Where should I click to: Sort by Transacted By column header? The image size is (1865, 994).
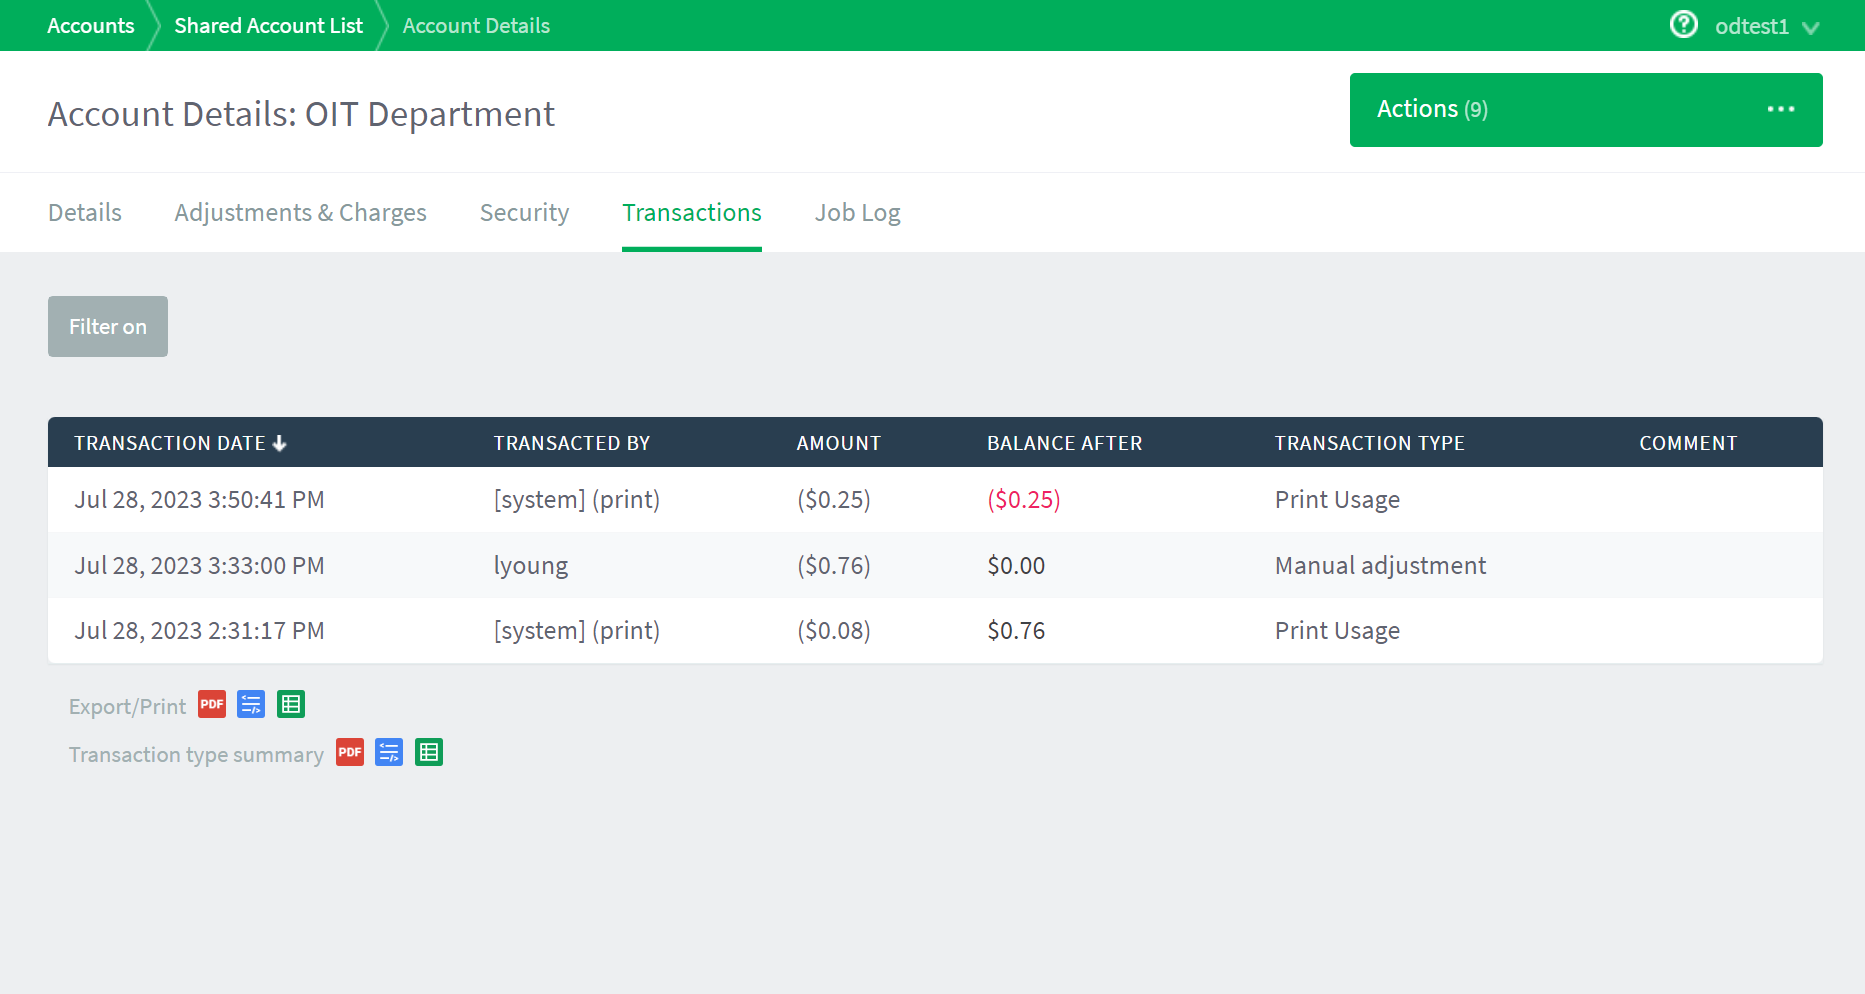(572, 443)
